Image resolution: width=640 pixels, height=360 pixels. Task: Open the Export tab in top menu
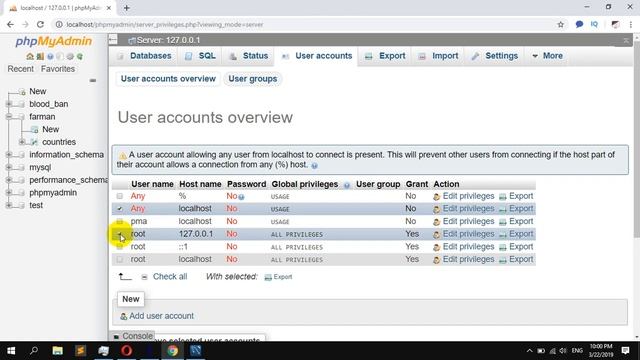[x=385, y=56]
